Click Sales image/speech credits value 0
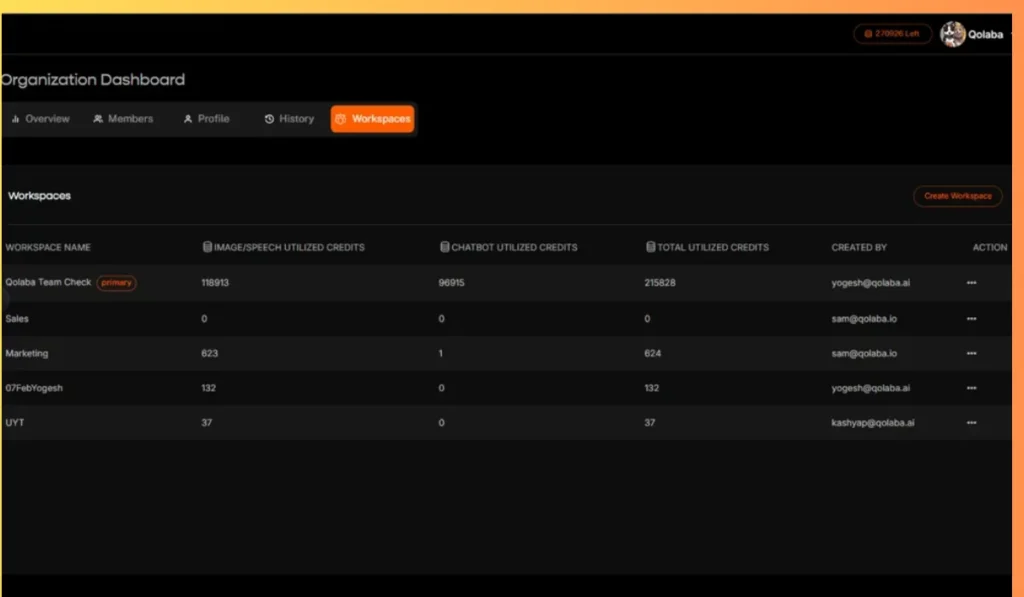The image size is (1024, 597). pyautogui.click(x=204, y=319)
